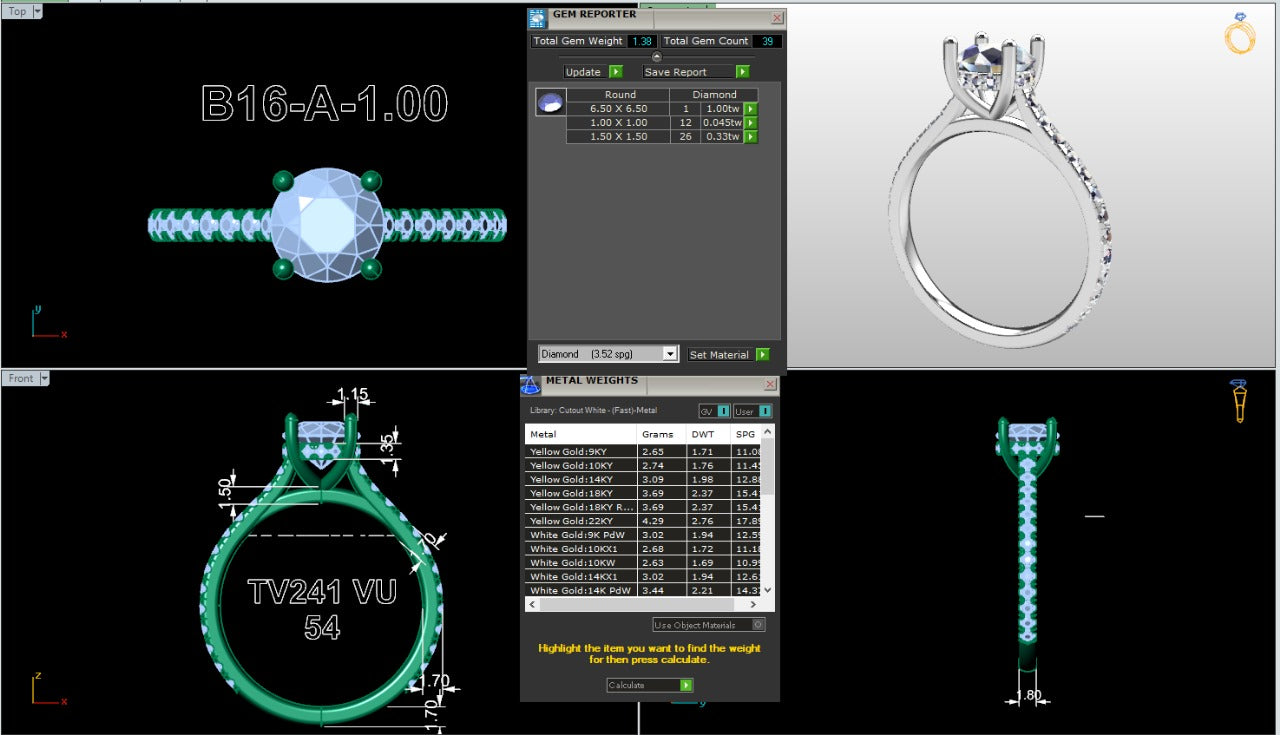Select the Yellow Gold:18KY row

pyautogui.click(x=643, y=493)
